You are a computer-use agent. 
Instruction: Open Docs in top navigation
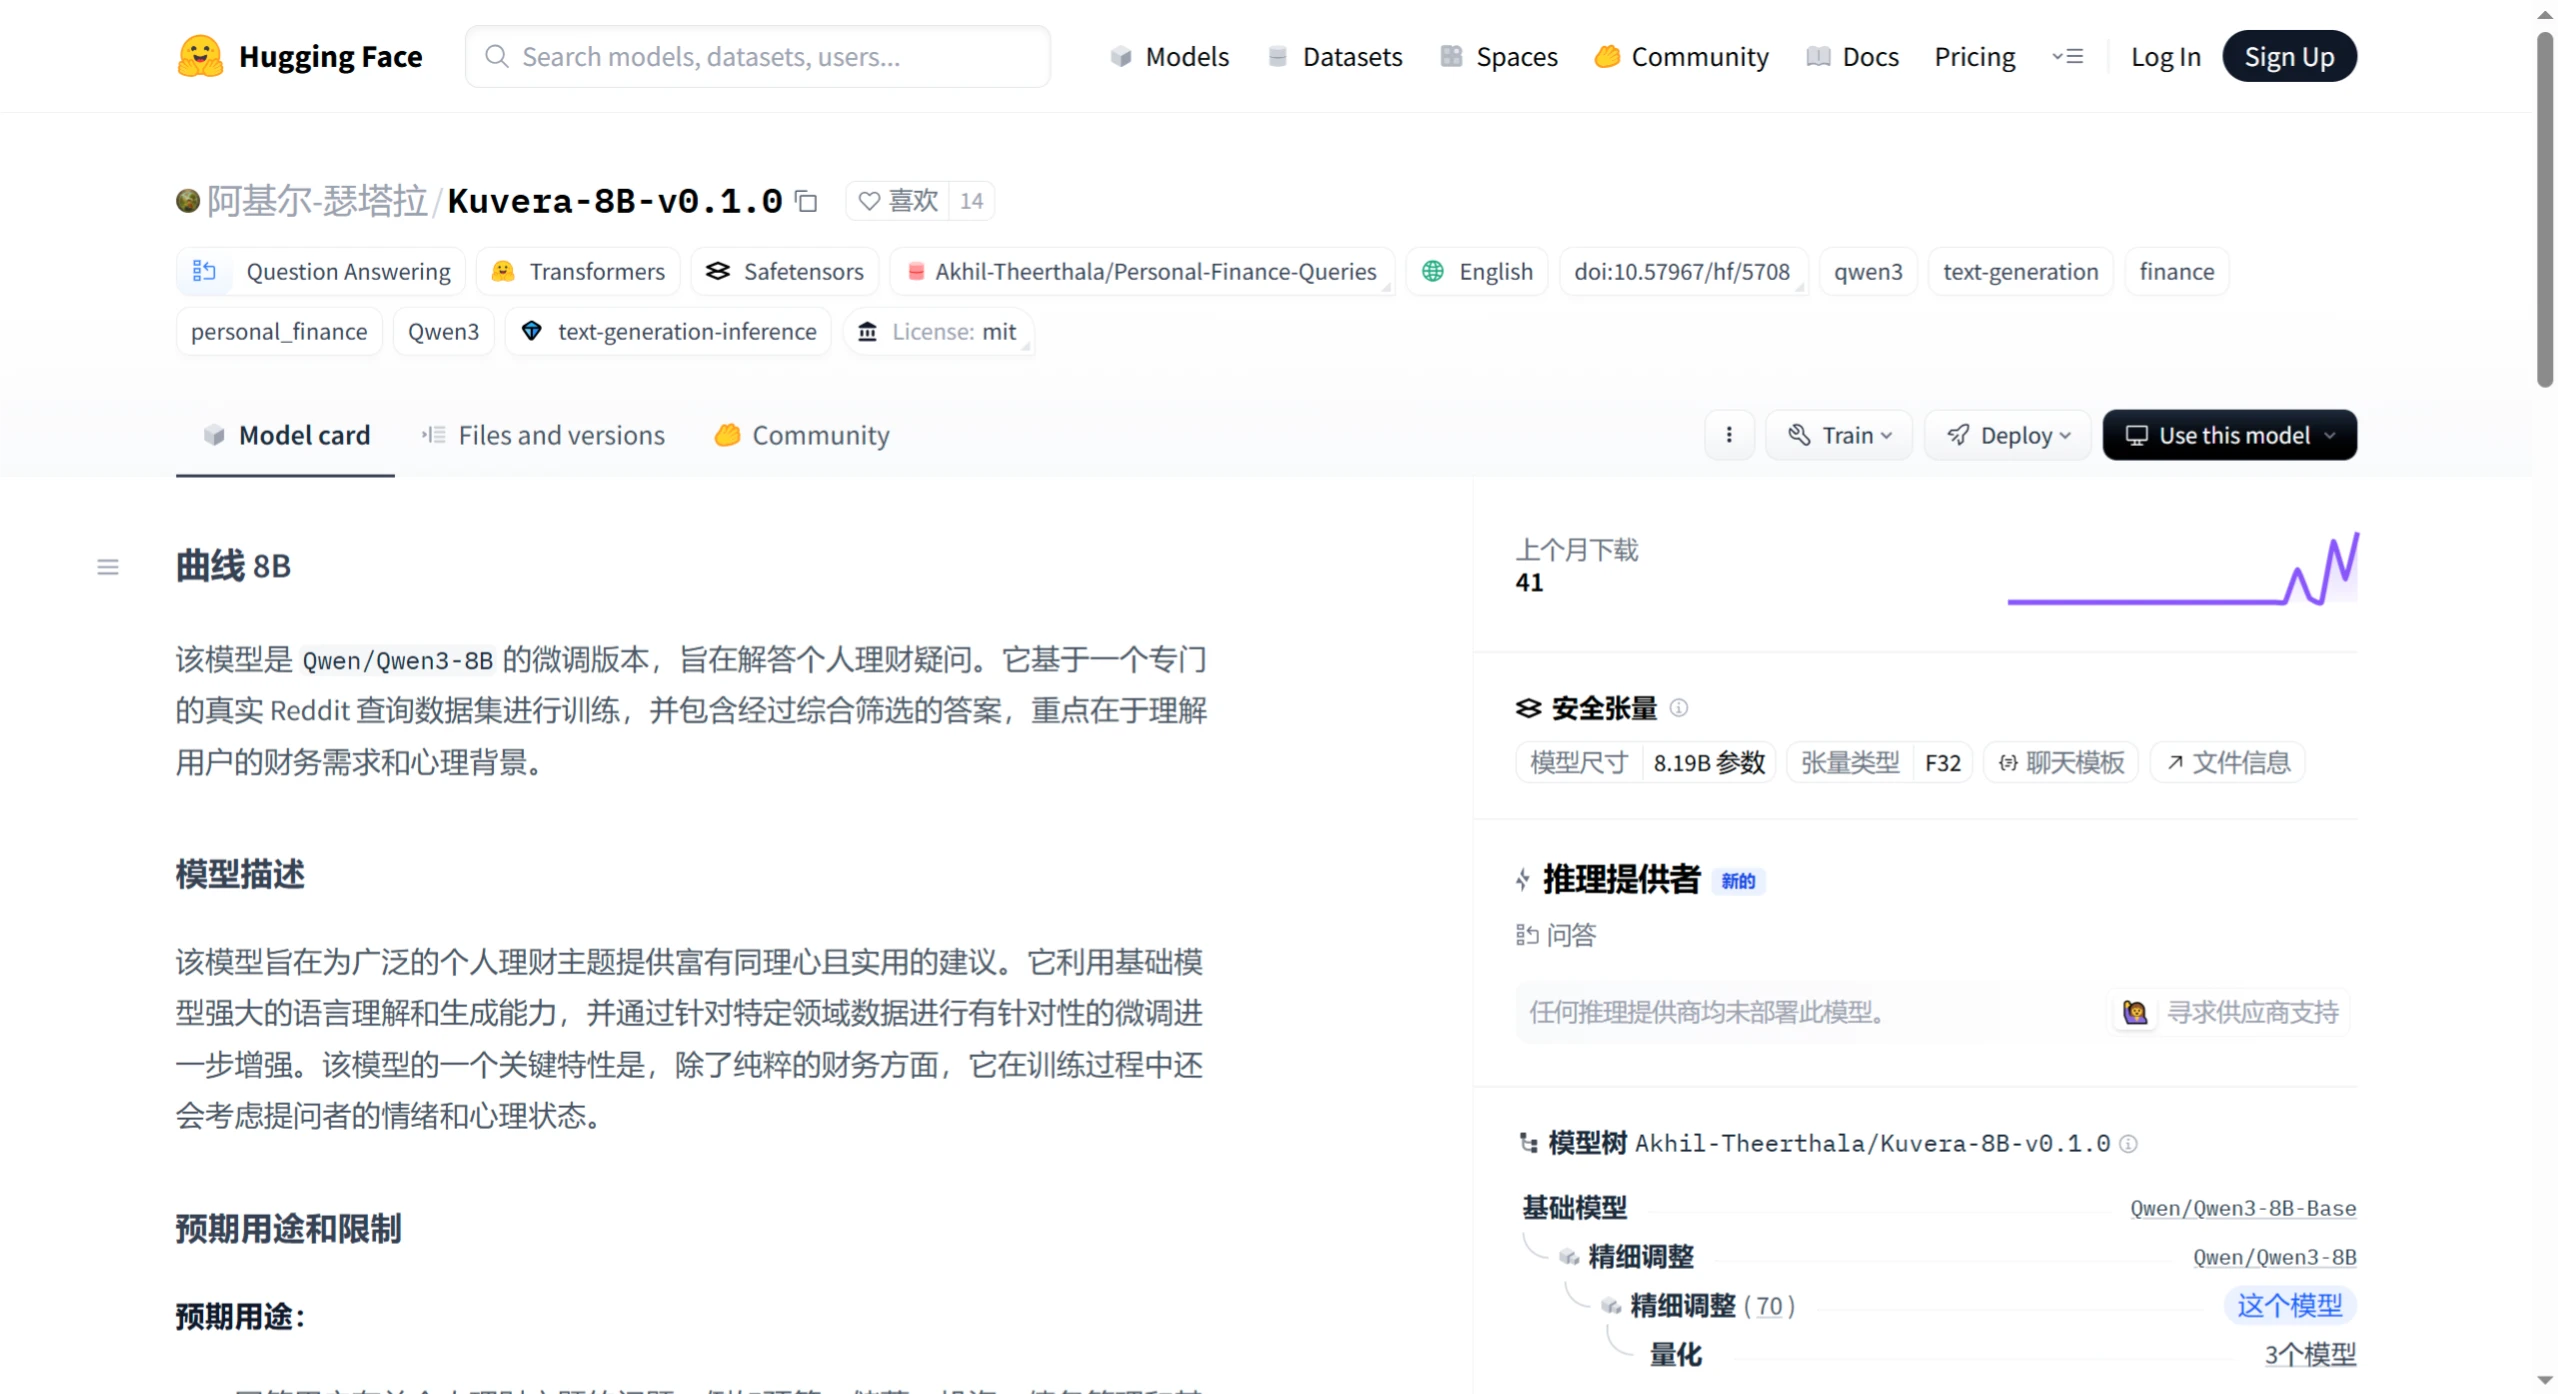pos(1852,56)
